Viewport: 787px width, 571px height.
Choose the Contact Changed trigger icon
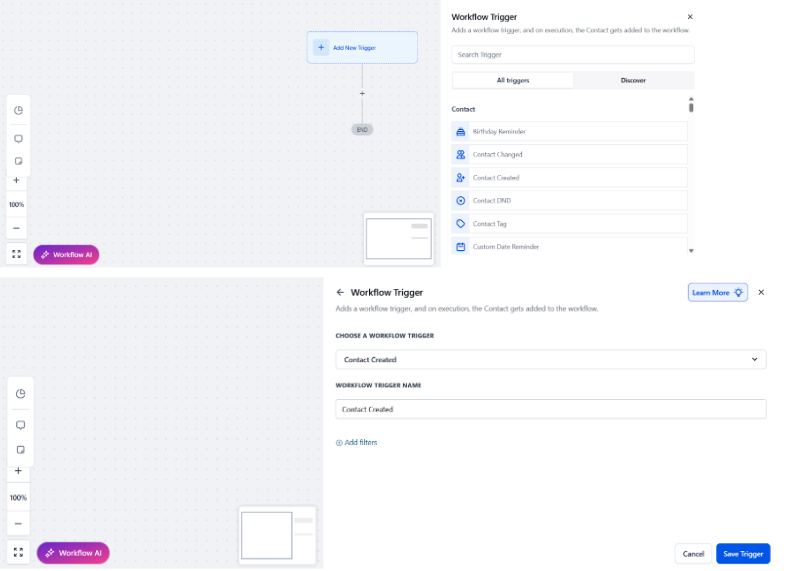(x=461, y=155)
